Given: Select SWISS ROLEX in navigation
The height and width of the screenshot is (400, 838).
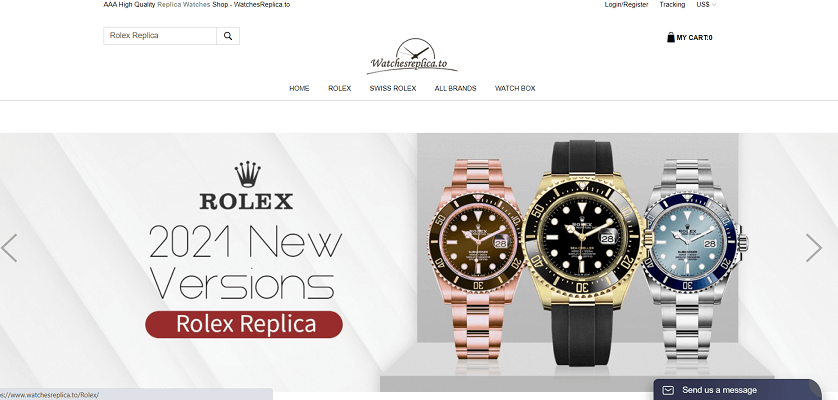Looking at the screenshot, I should coord(393,88).
